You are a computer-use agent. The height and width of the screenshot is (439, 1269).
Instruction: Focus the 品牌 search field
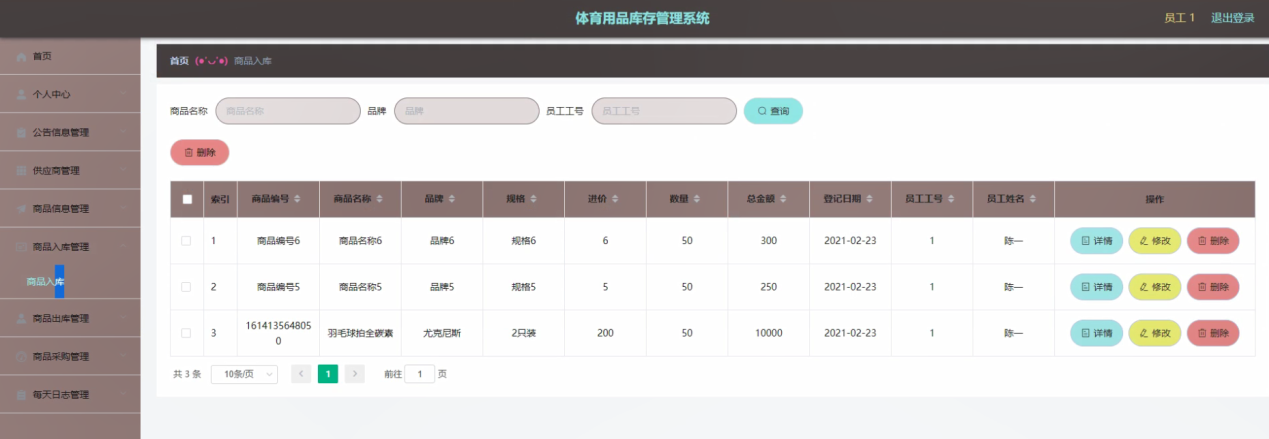(x=467, y=111)
